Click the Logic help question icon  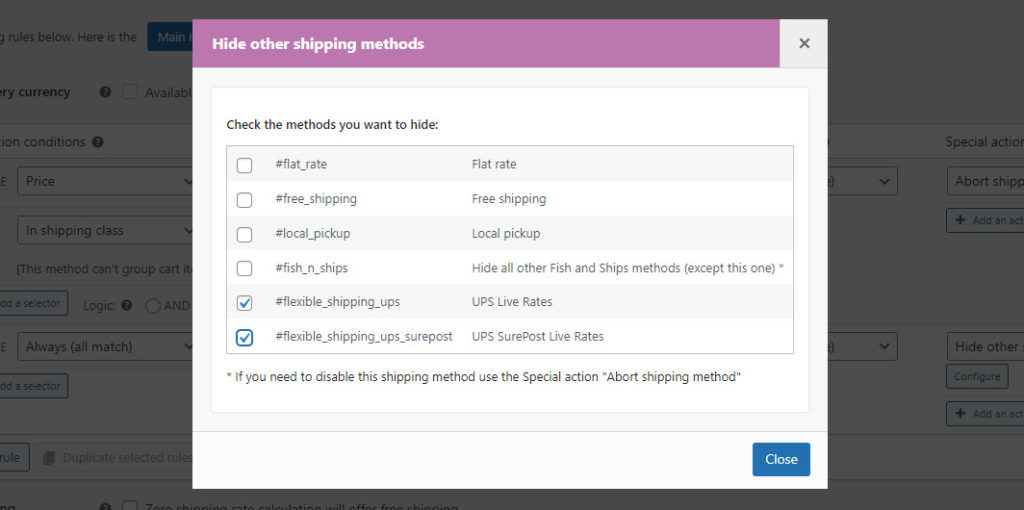127,305
